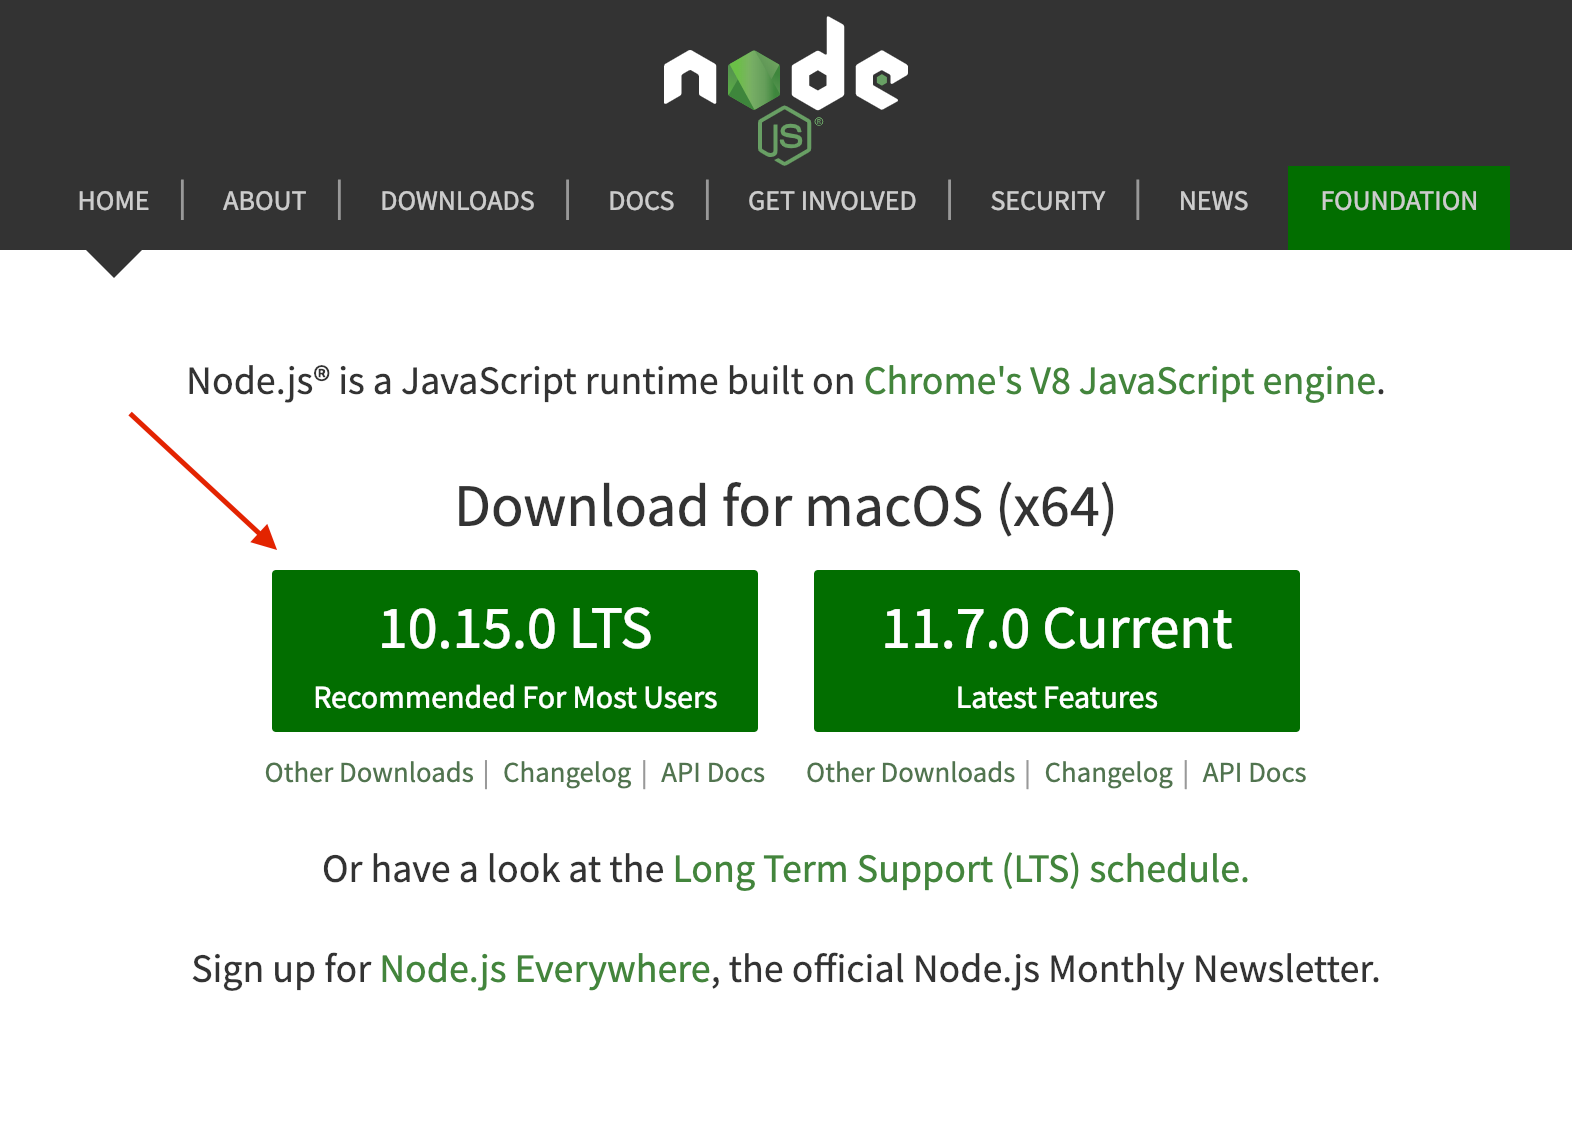Open API Docs for the Current release
The image size is (1572, 1128).
(1255, 773)
